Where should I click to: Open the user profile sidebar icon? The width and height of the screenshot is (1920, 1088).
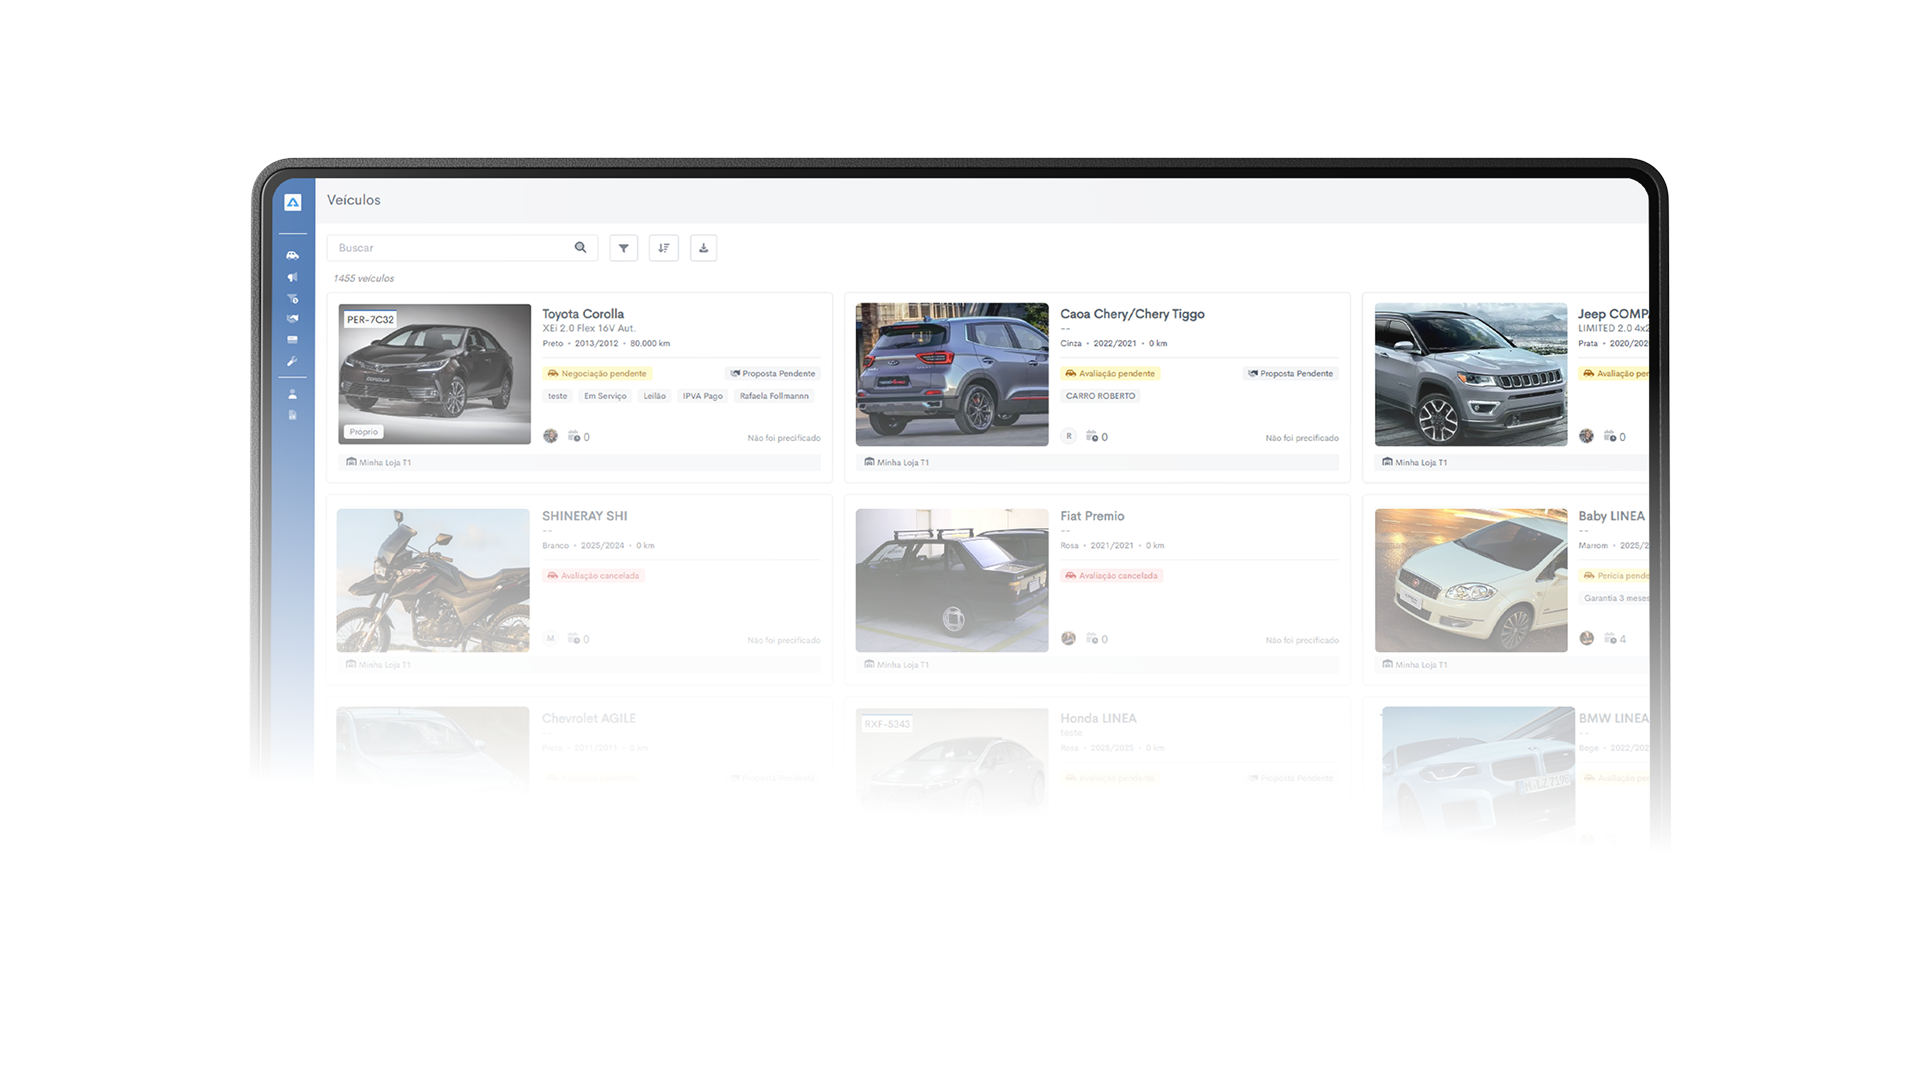tap(292, 394)
